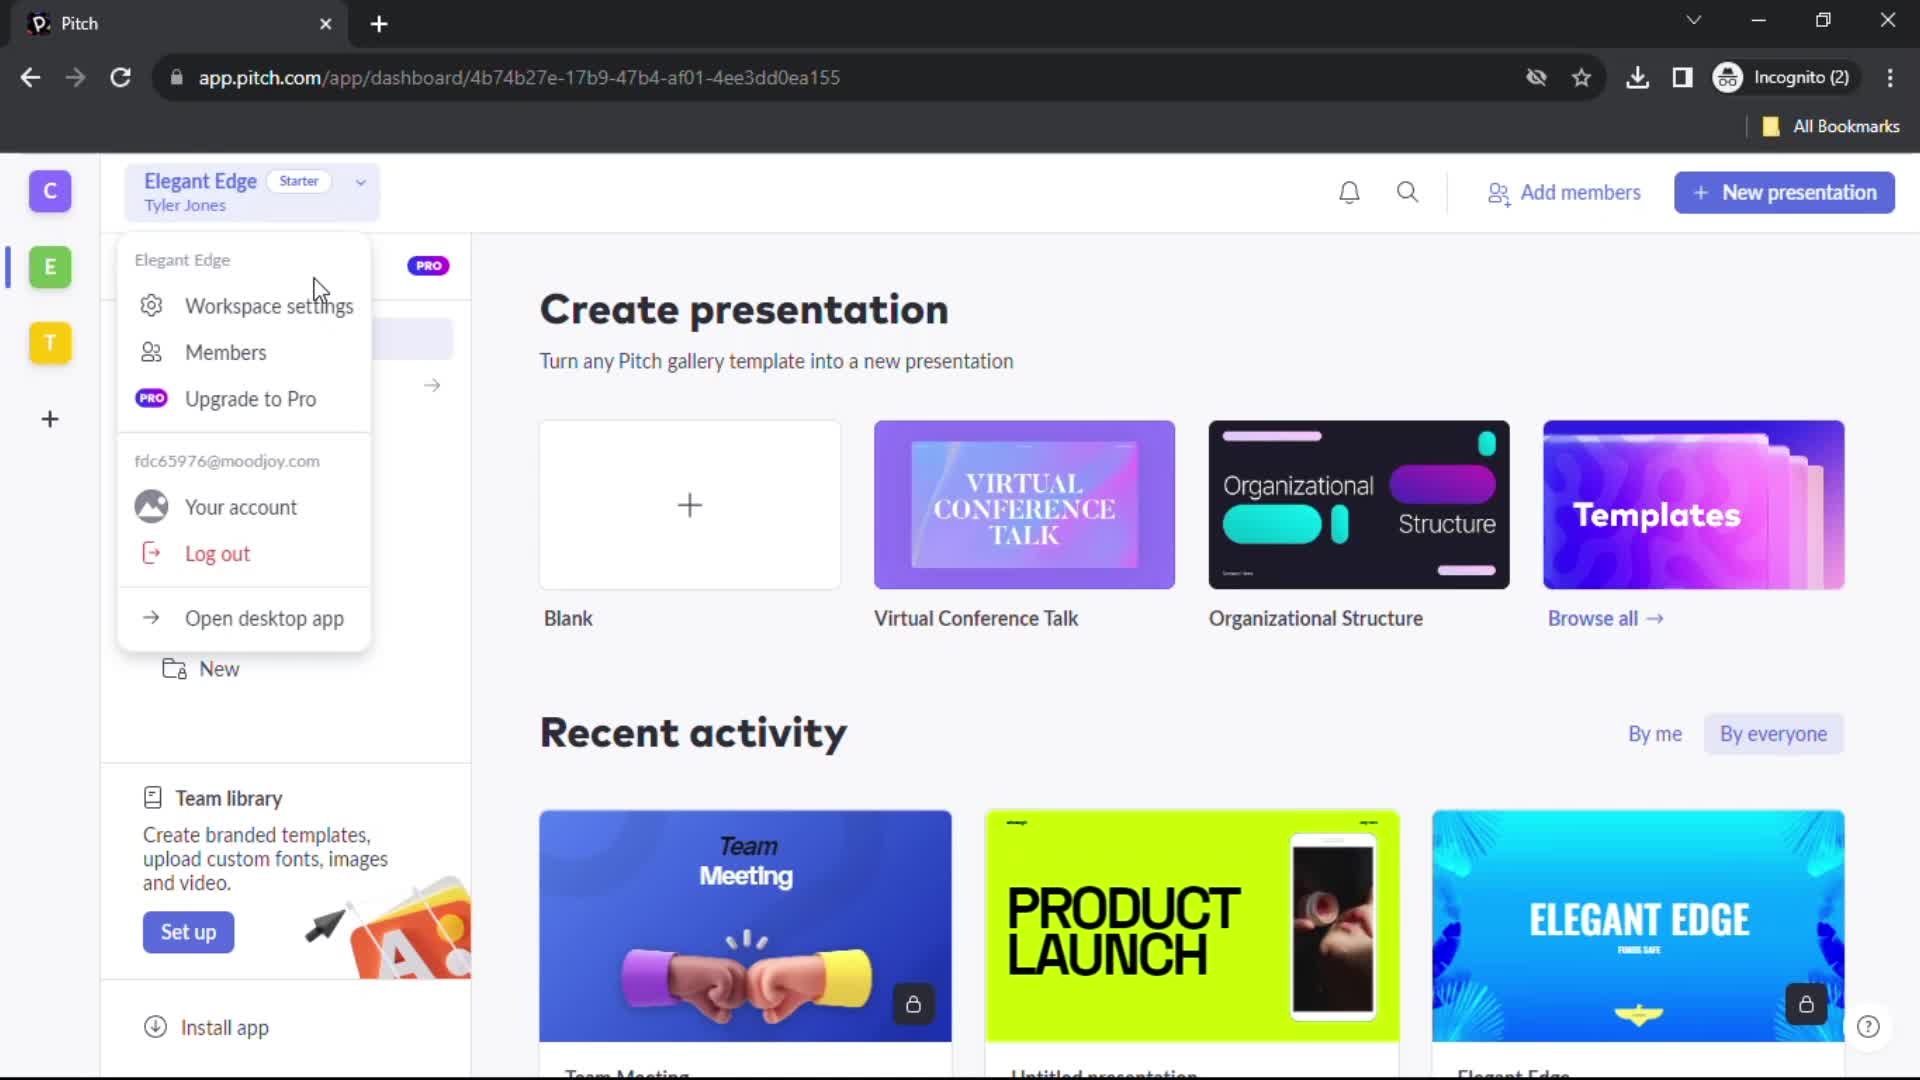Click lock icon on Team Meeting card

913,1004
